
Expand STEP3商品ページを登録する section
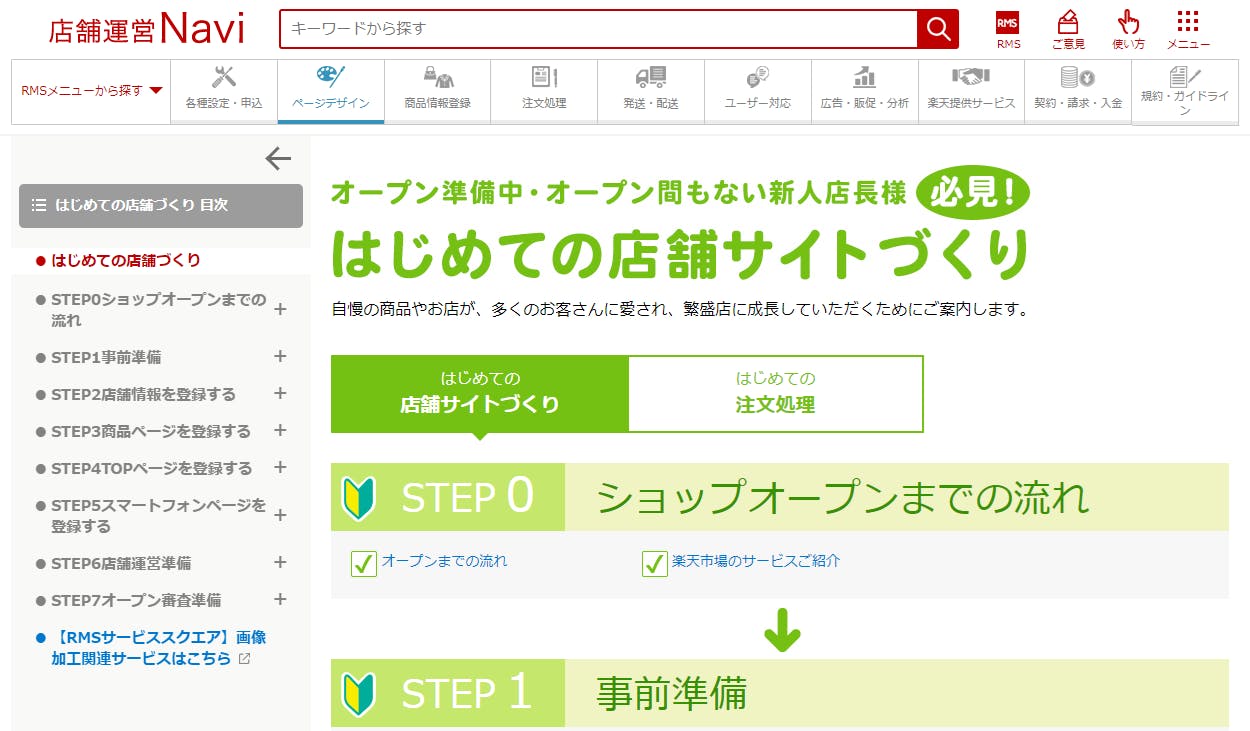280,430
